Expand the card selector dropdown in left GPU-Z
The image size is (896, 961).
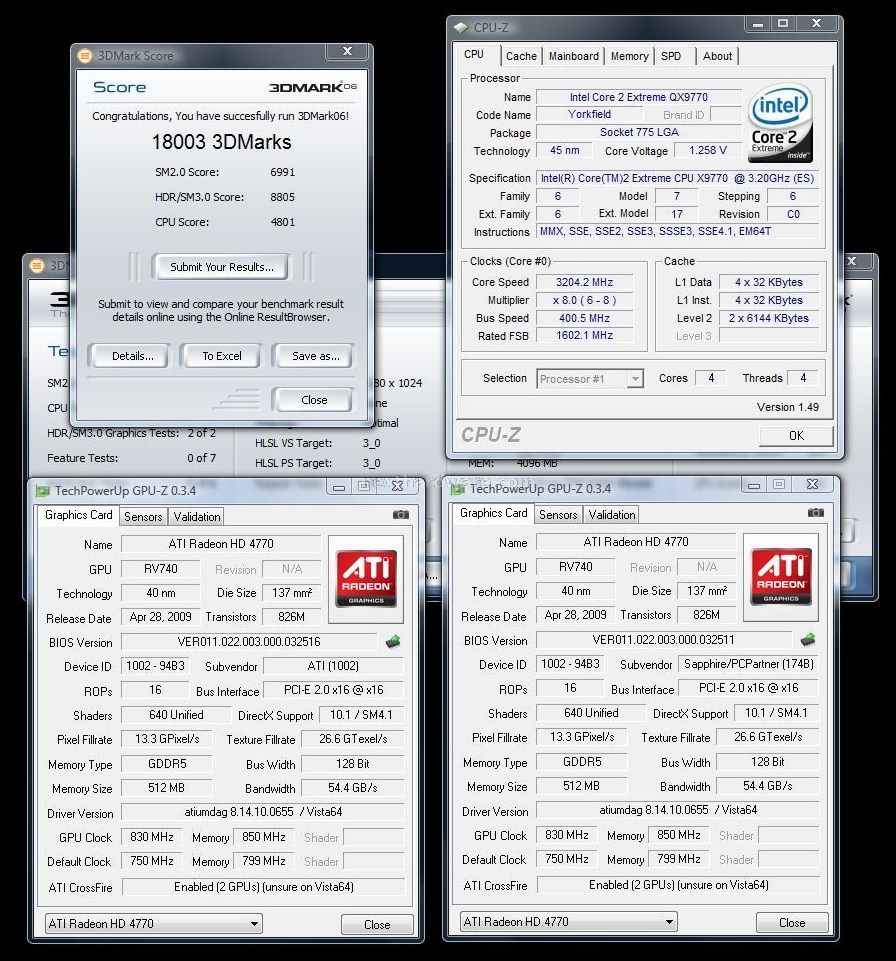pos(154,924)
